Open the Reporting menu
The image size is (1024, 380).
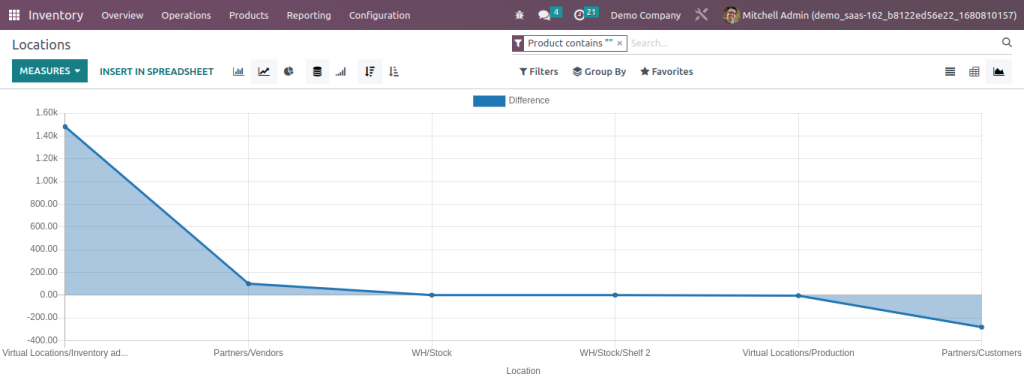[309, 15]
